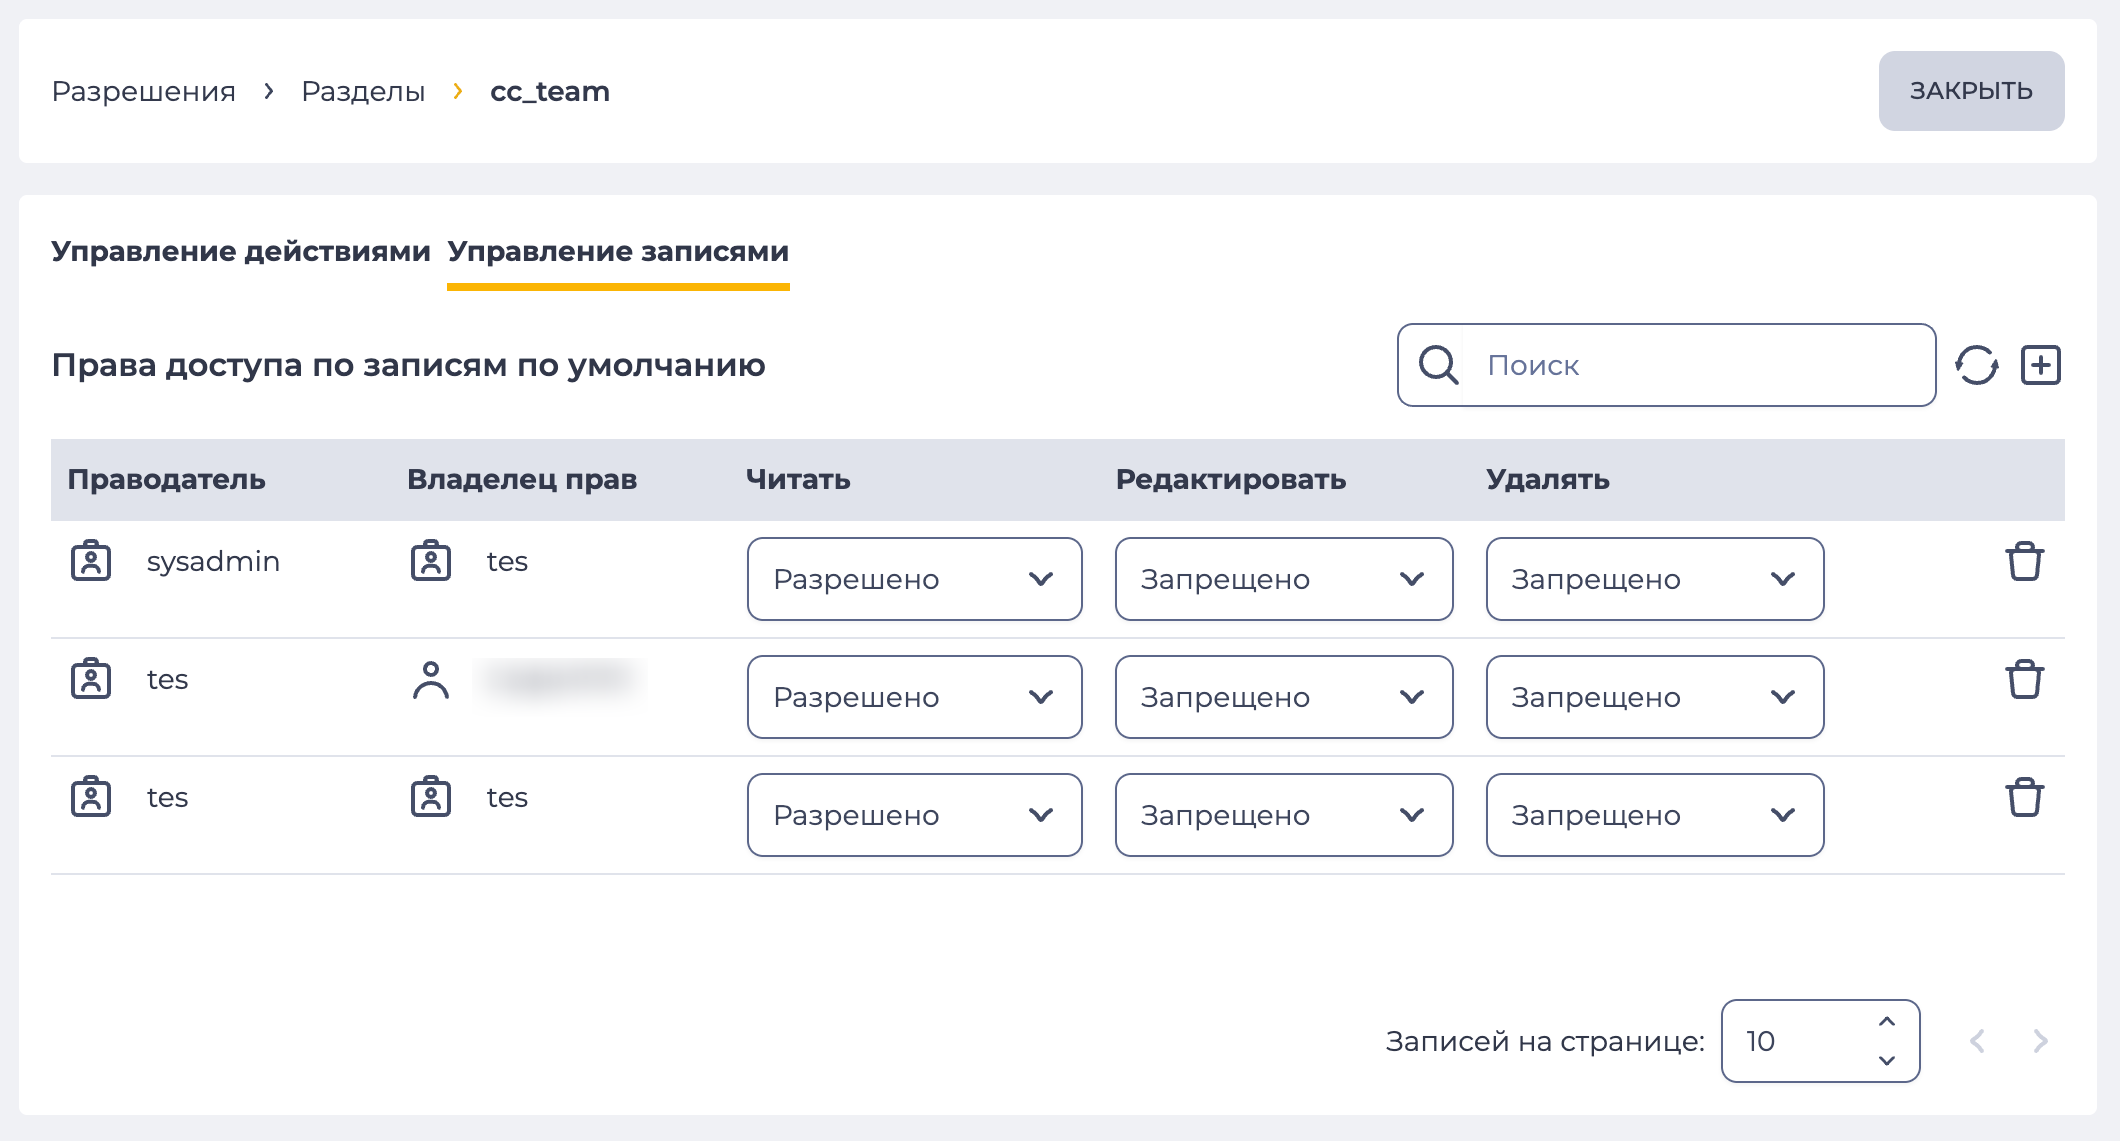This screenshot has width=2120, height=1141.
Task: Click the records per page field showing 10
Action: pos(1820,1041)
